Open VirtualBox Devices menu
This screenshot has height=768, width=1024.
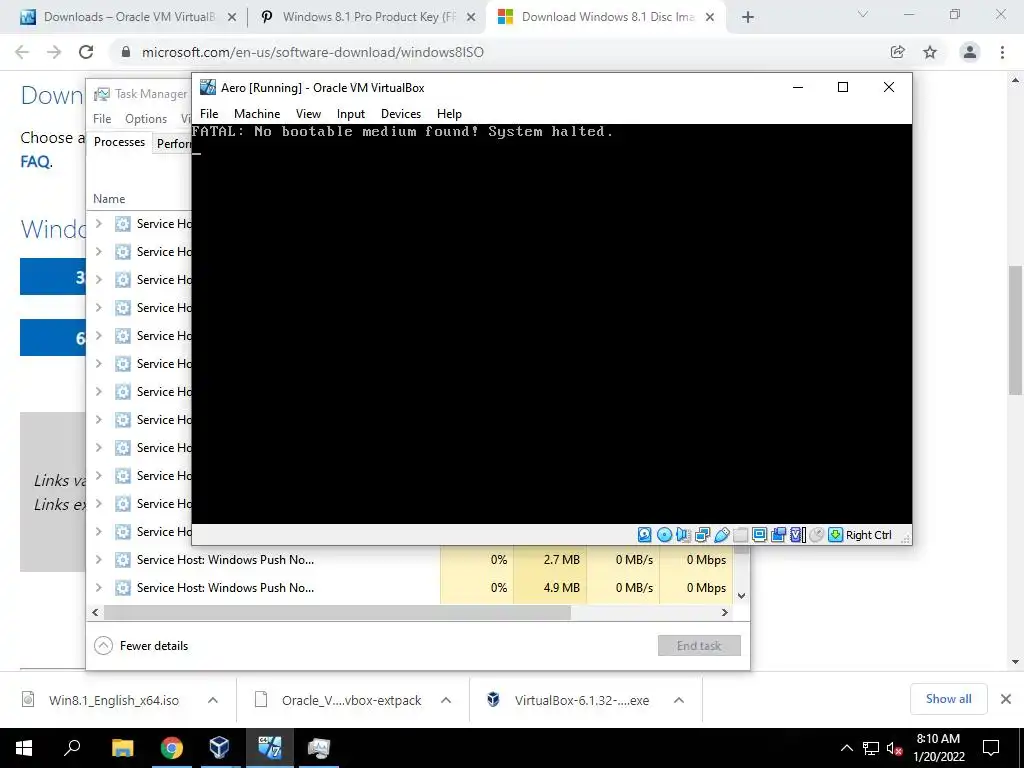click(x=401, y=114)
